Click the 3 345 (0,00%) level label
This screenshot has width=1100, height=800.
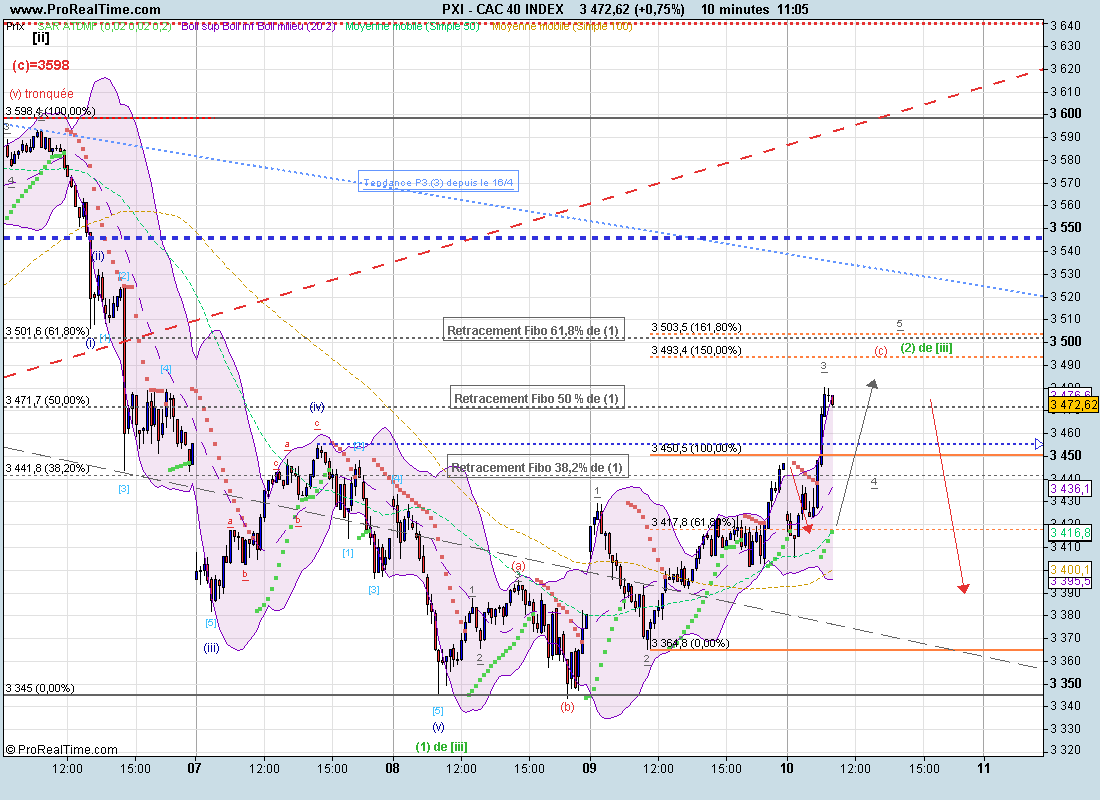click(40, 688)
